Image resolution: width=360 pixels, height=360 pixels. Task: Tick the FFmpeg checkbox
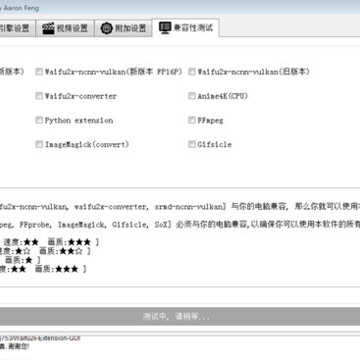[192, 120]
